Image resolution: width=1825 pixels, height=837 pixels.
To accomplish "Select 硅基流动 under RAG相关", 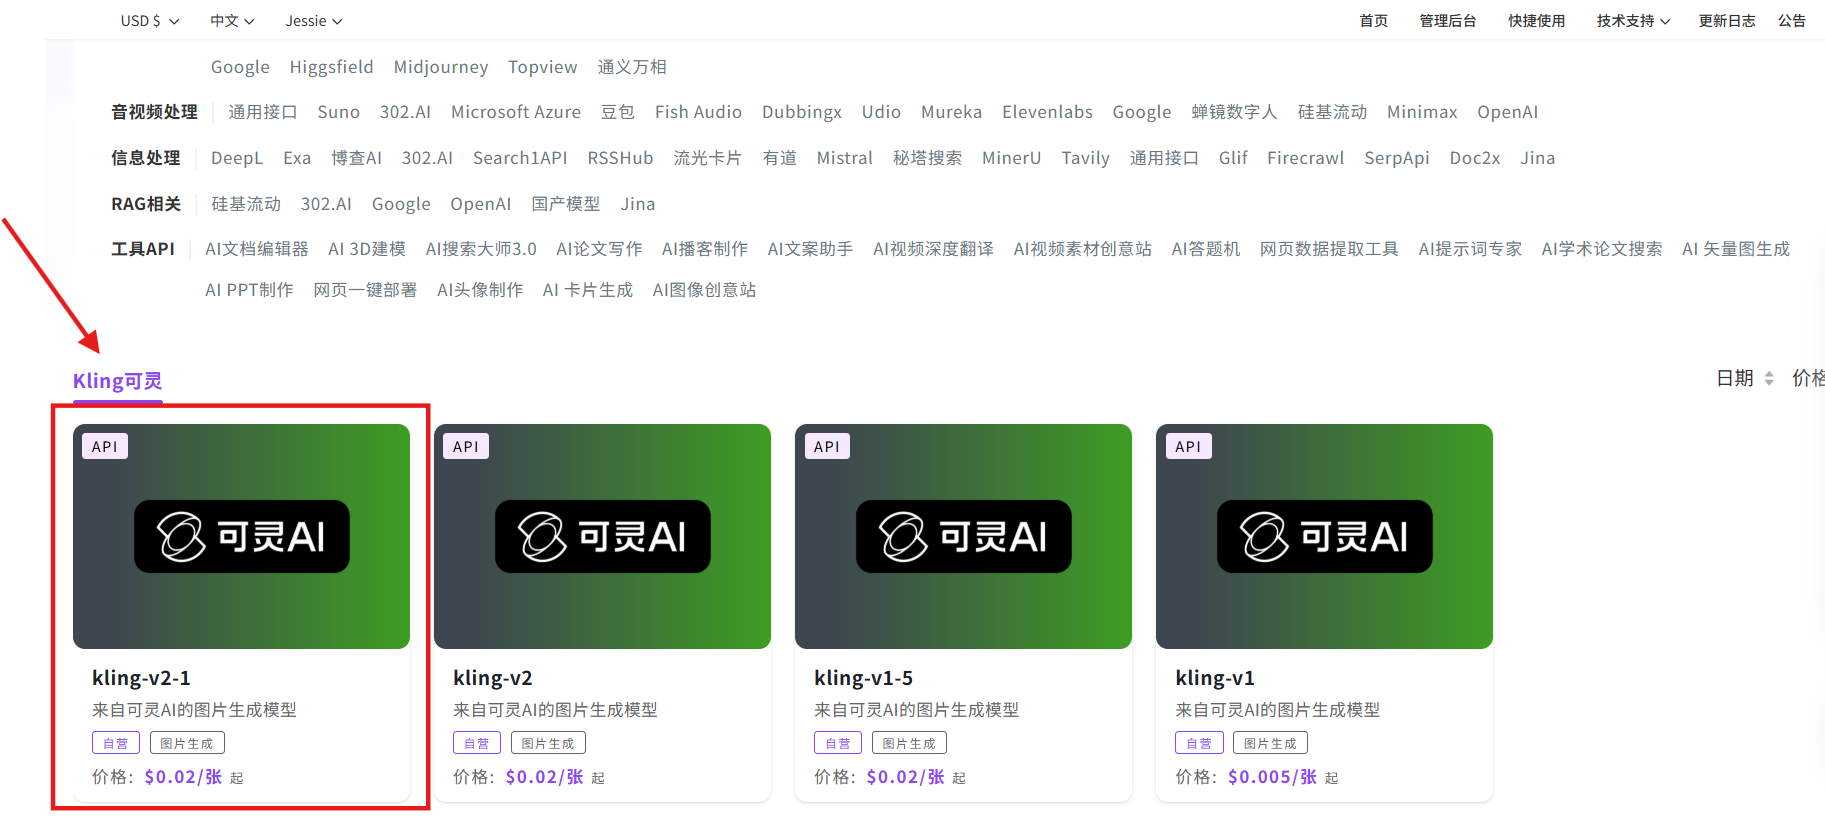I will (246, 204).
